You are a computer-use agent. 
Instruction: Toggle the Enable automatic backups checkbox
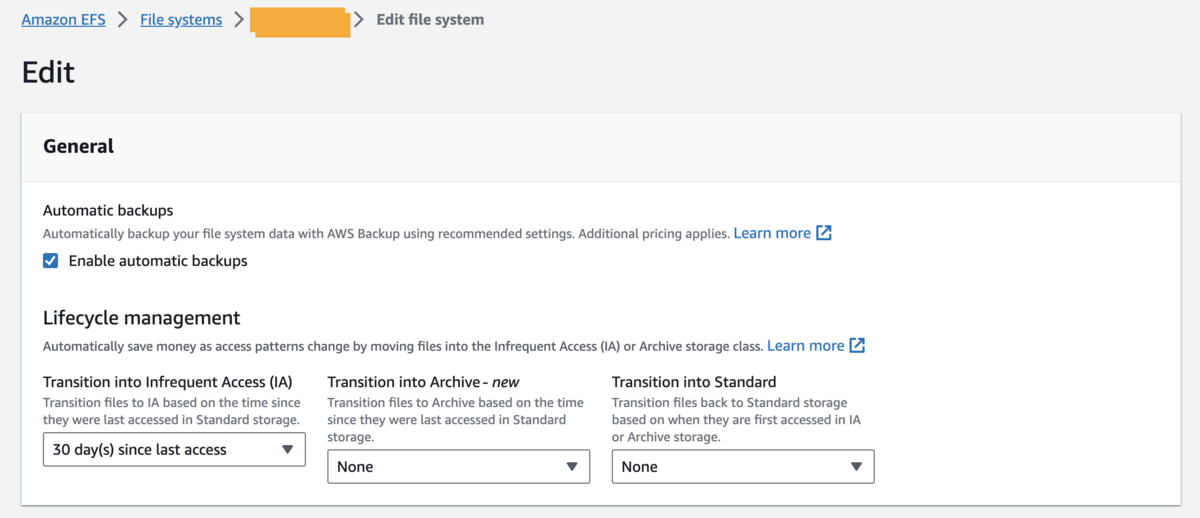point(50,261)
